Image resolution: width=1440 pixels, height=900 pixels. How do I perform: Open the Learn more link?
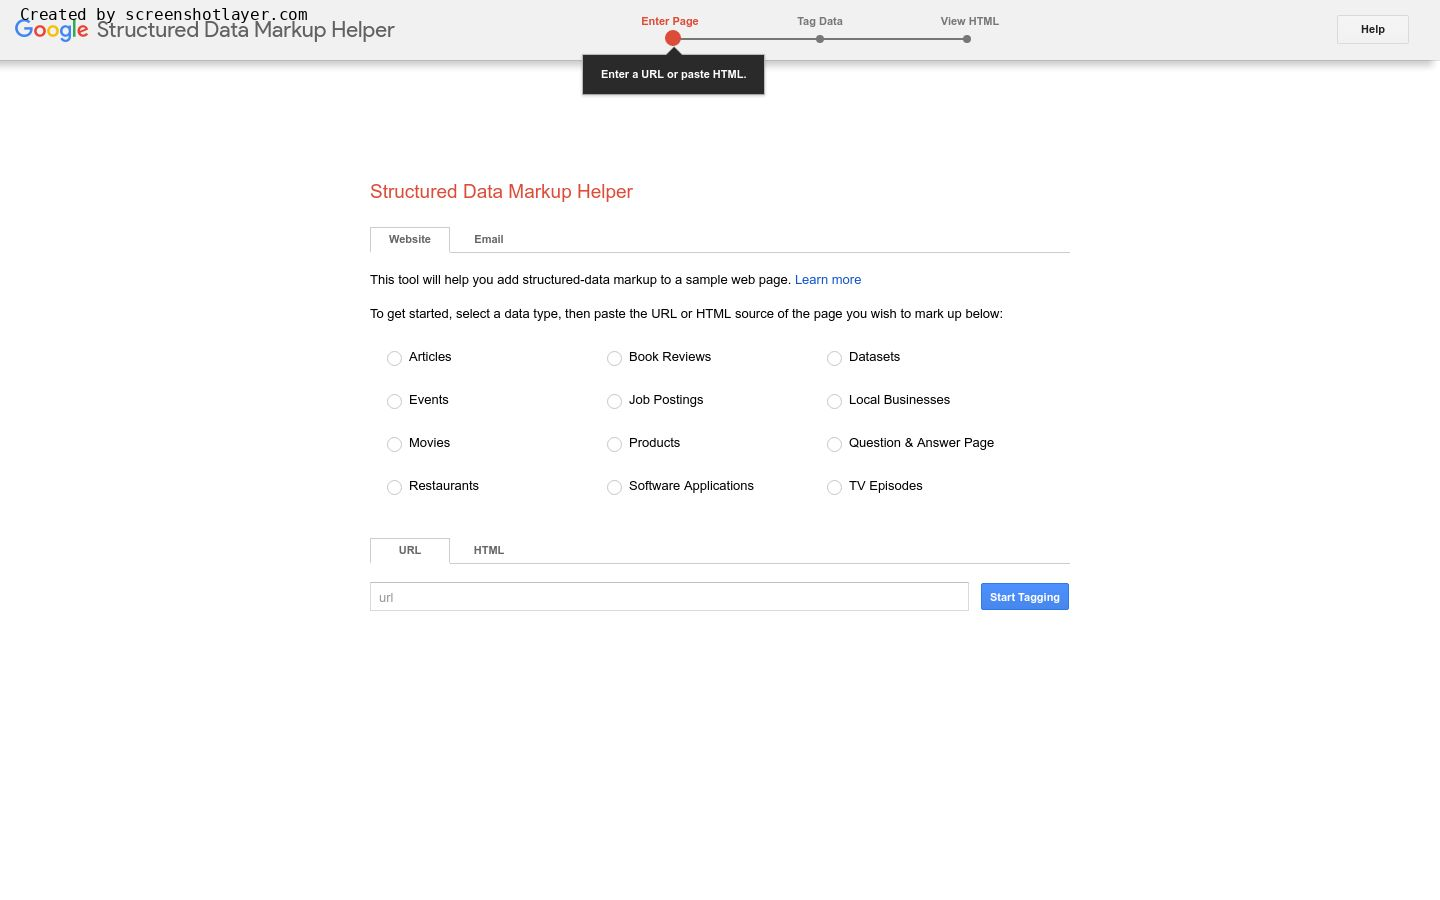click(x=827, y=279)
